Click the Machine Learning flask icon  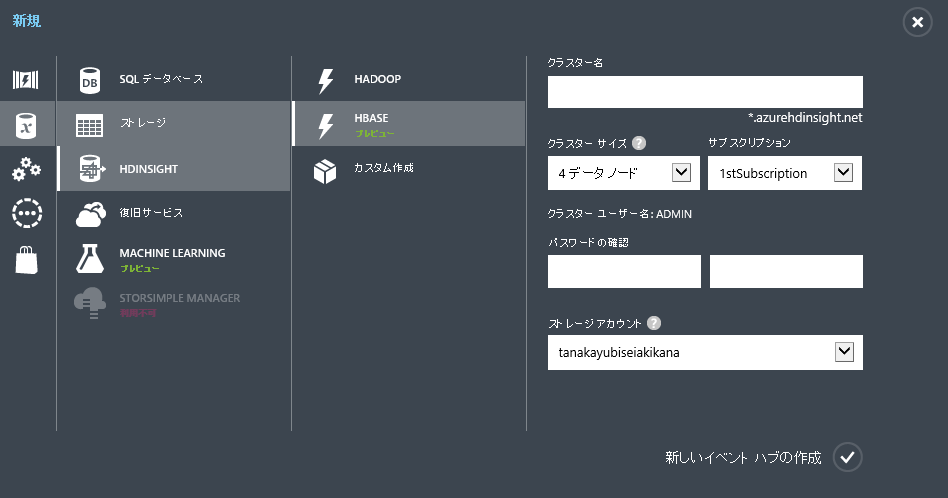coord(90,258)
